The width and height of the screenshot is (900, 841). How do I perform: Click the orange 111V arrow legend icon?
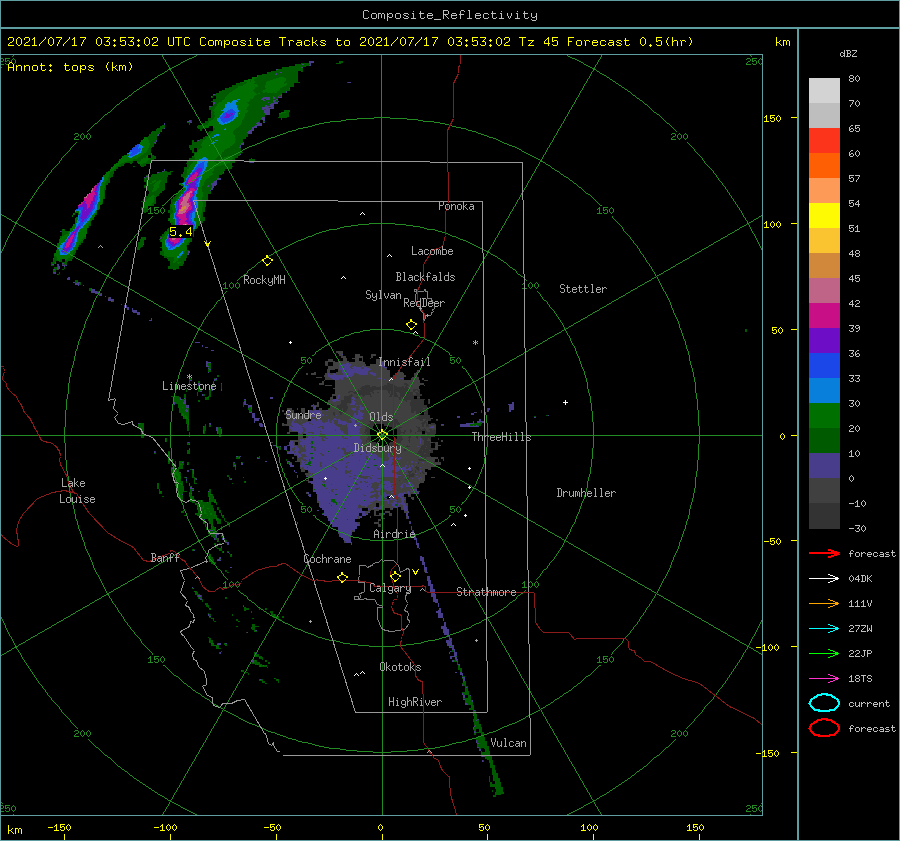click(824, 603)
